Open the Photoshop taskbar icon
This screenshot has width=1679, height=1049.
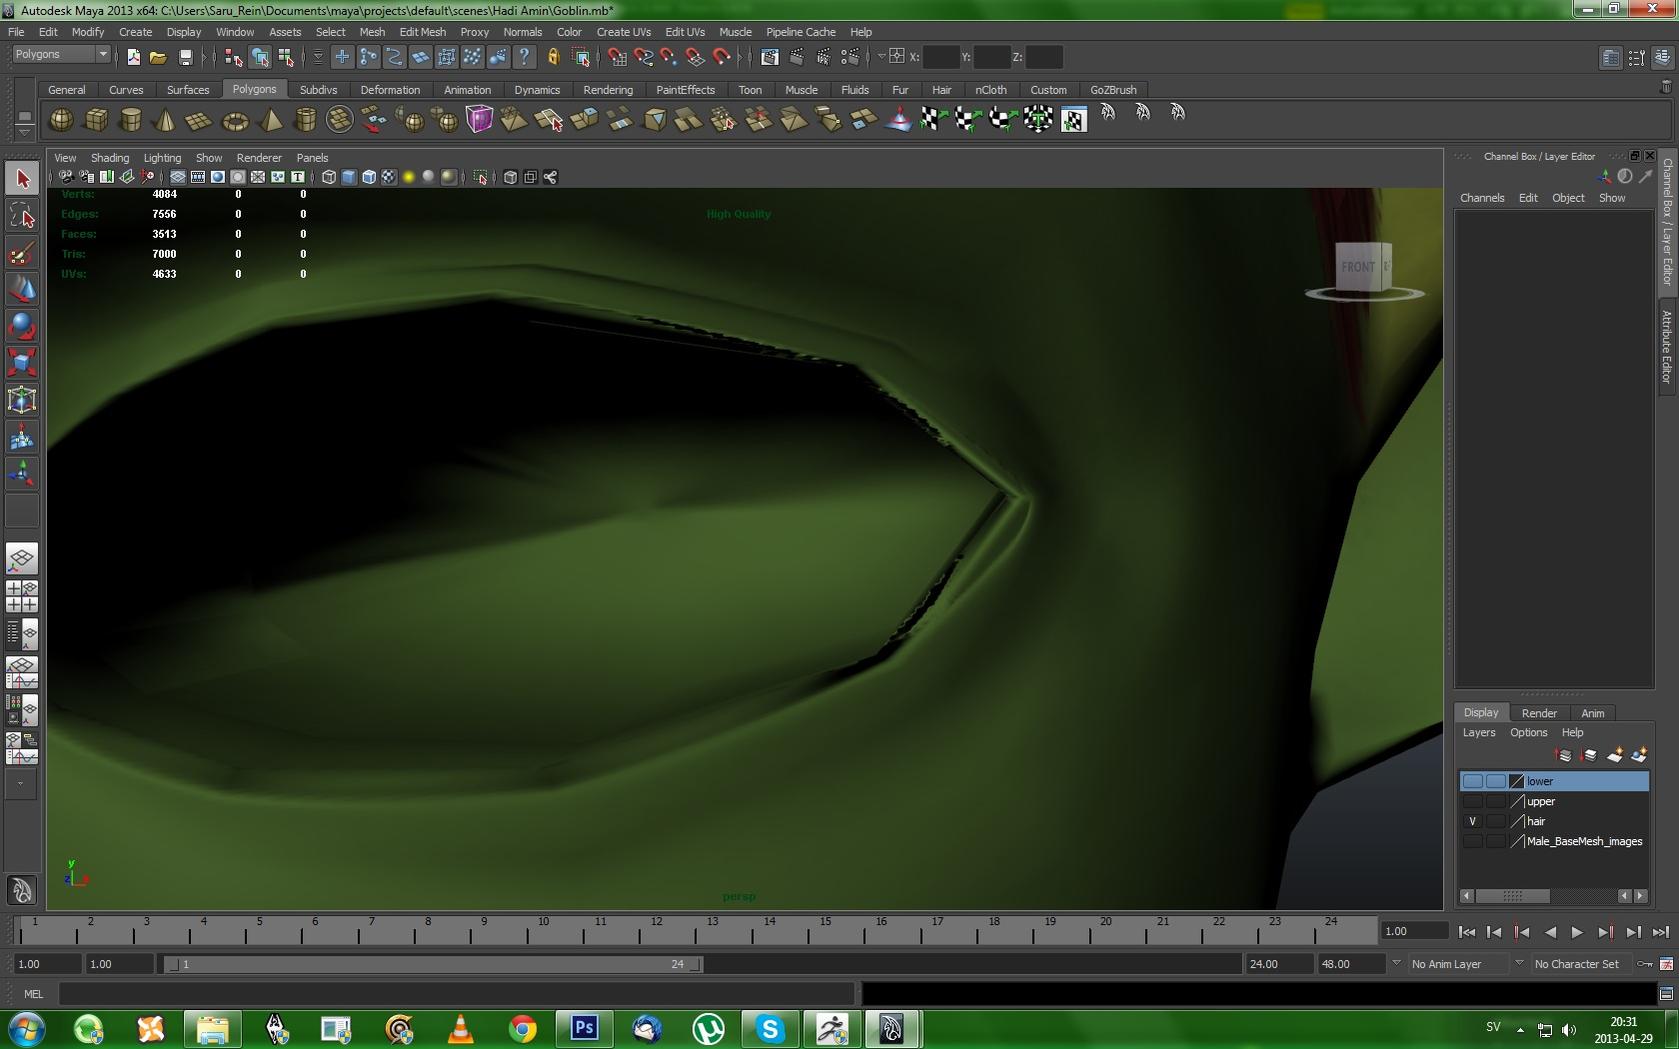[x=584, y=1028]
